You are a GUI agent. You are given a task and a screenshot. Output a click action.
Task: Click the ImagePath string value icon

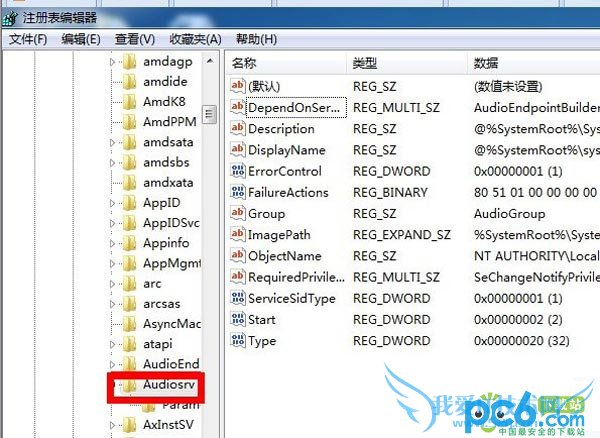point(238,234)
